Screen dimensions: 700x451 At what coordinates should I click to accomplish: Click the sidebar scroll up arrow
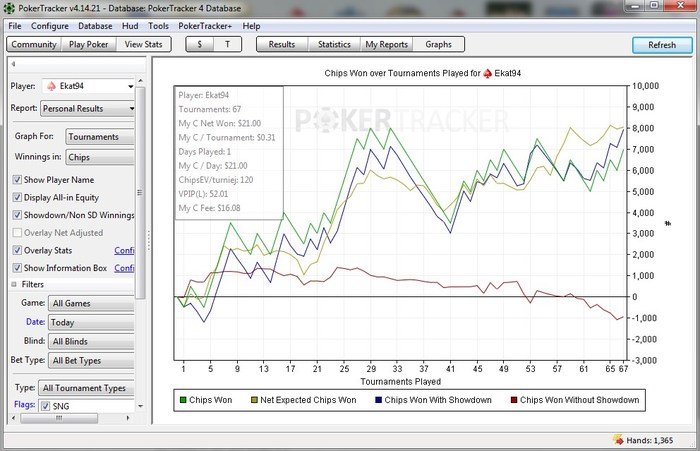click(x=140, y=81)
